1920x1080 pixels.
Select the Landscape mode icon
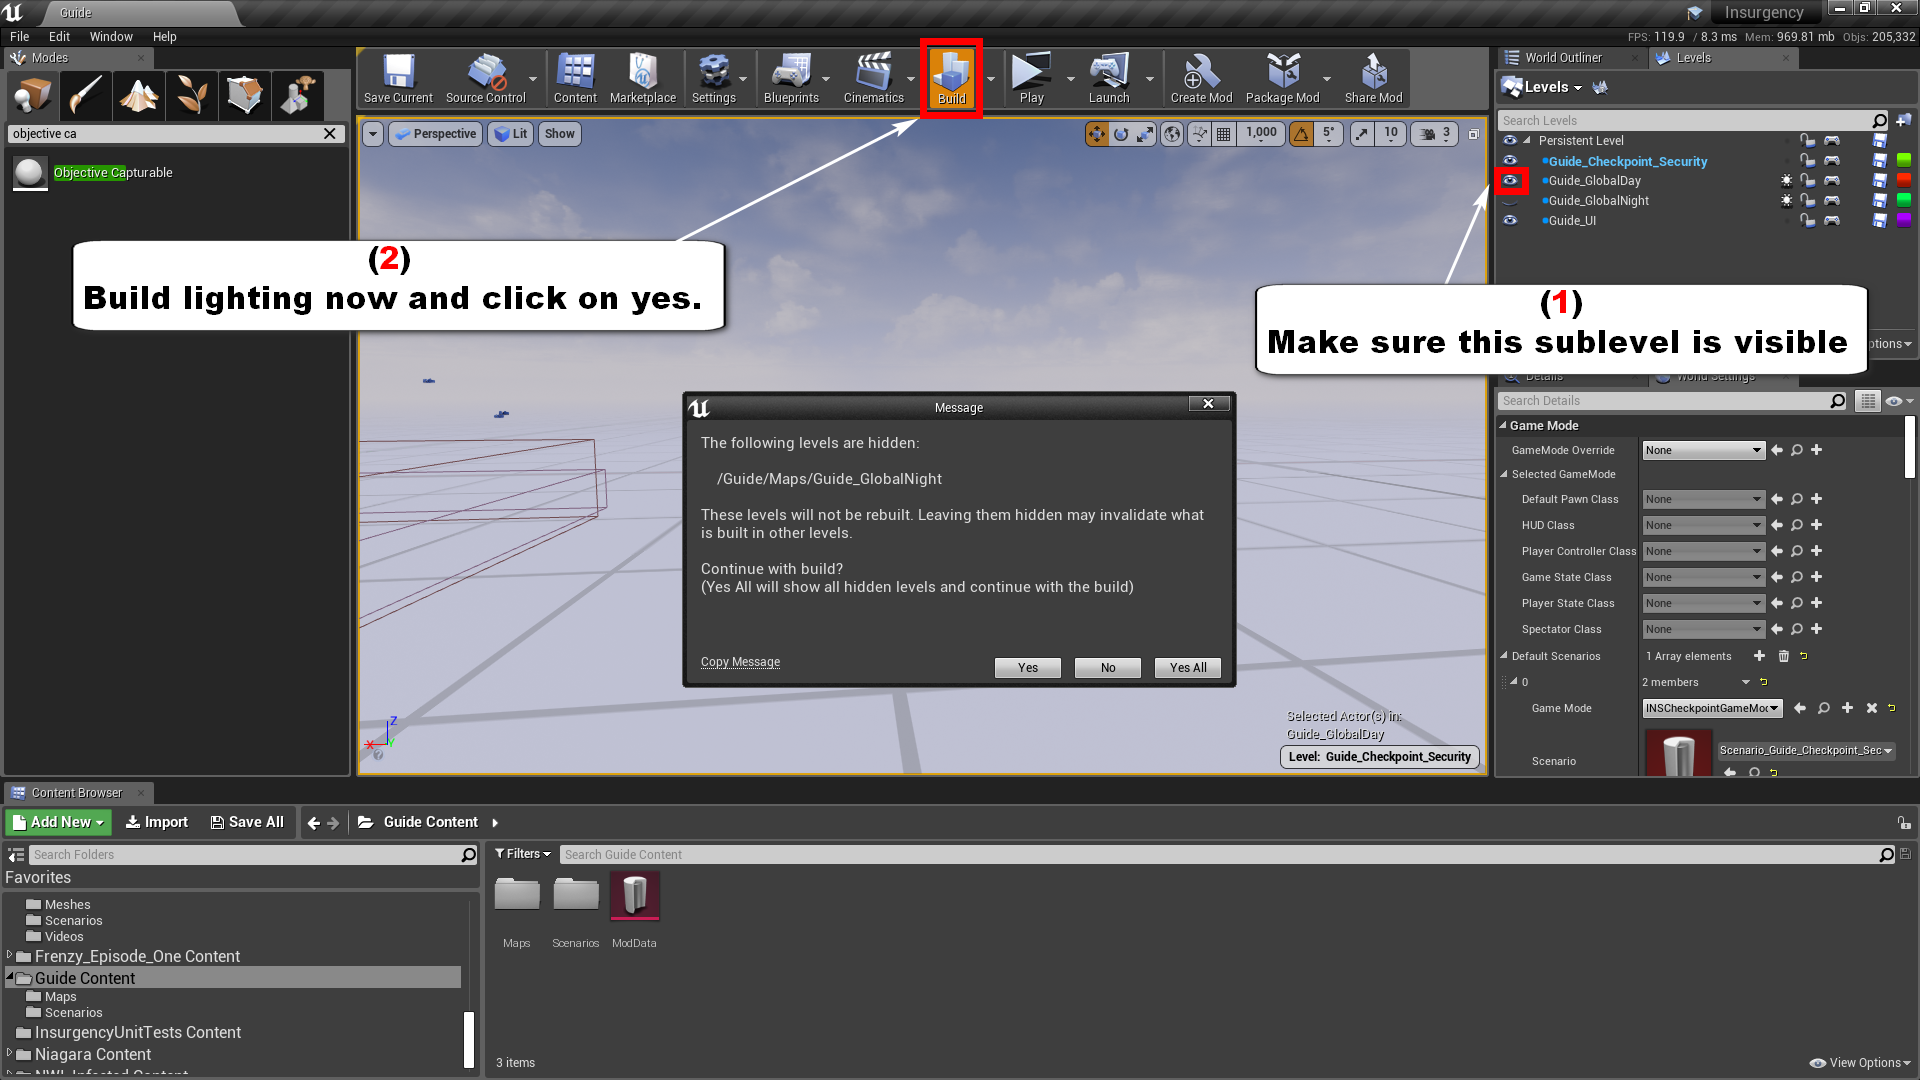click(138, 96)
